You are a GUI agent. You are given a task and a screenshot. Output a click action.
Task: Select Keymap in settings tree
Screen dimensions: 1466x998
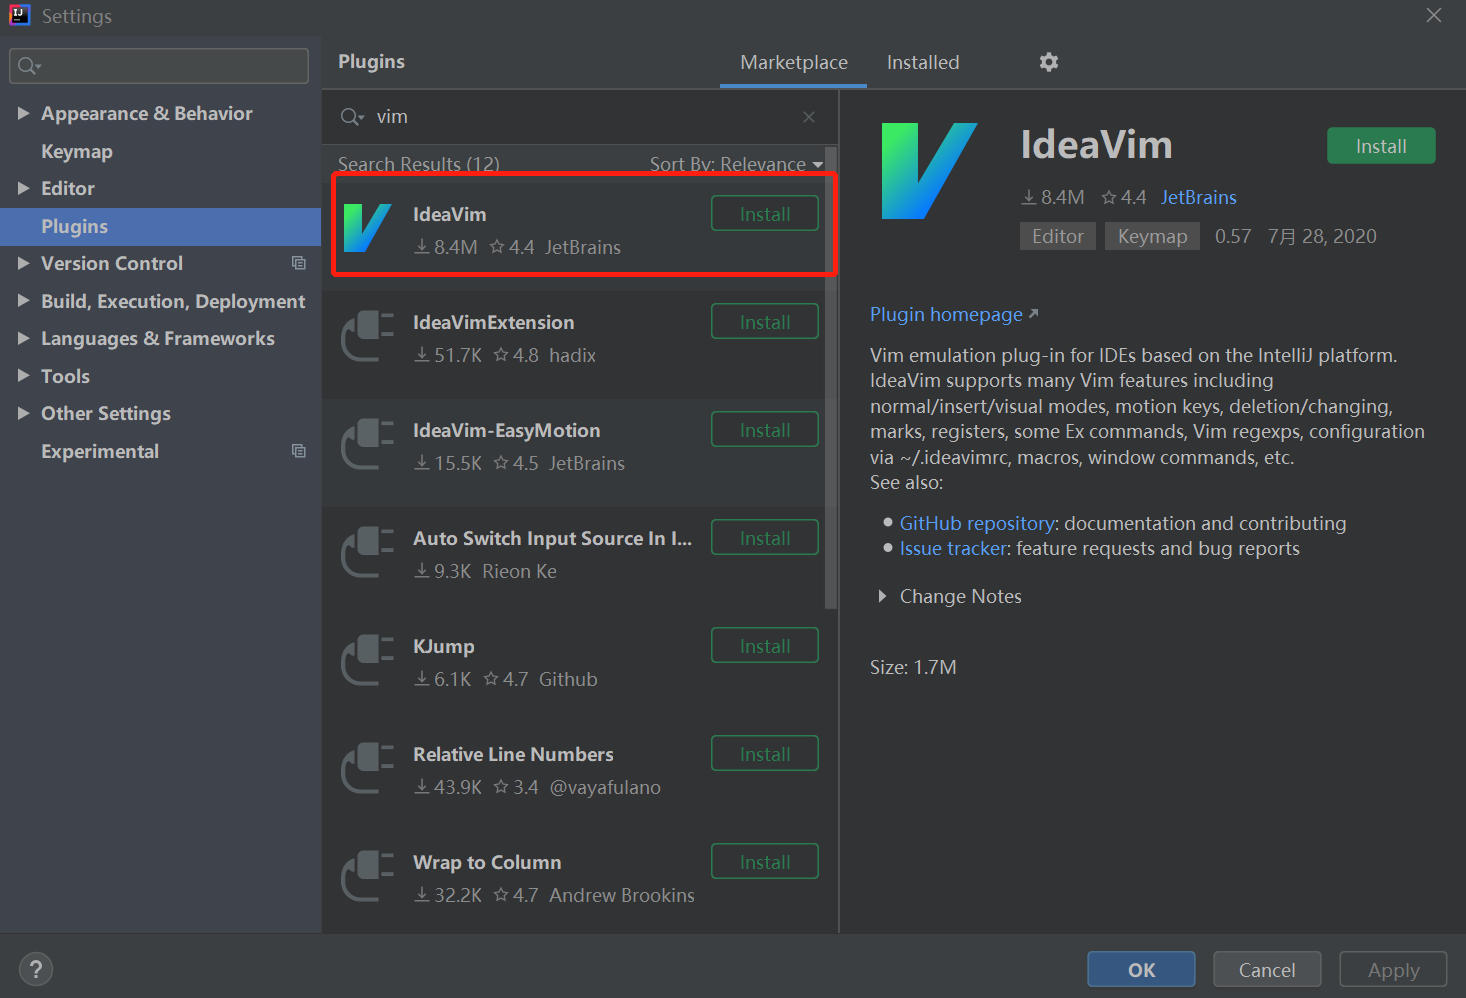(77, 151)
